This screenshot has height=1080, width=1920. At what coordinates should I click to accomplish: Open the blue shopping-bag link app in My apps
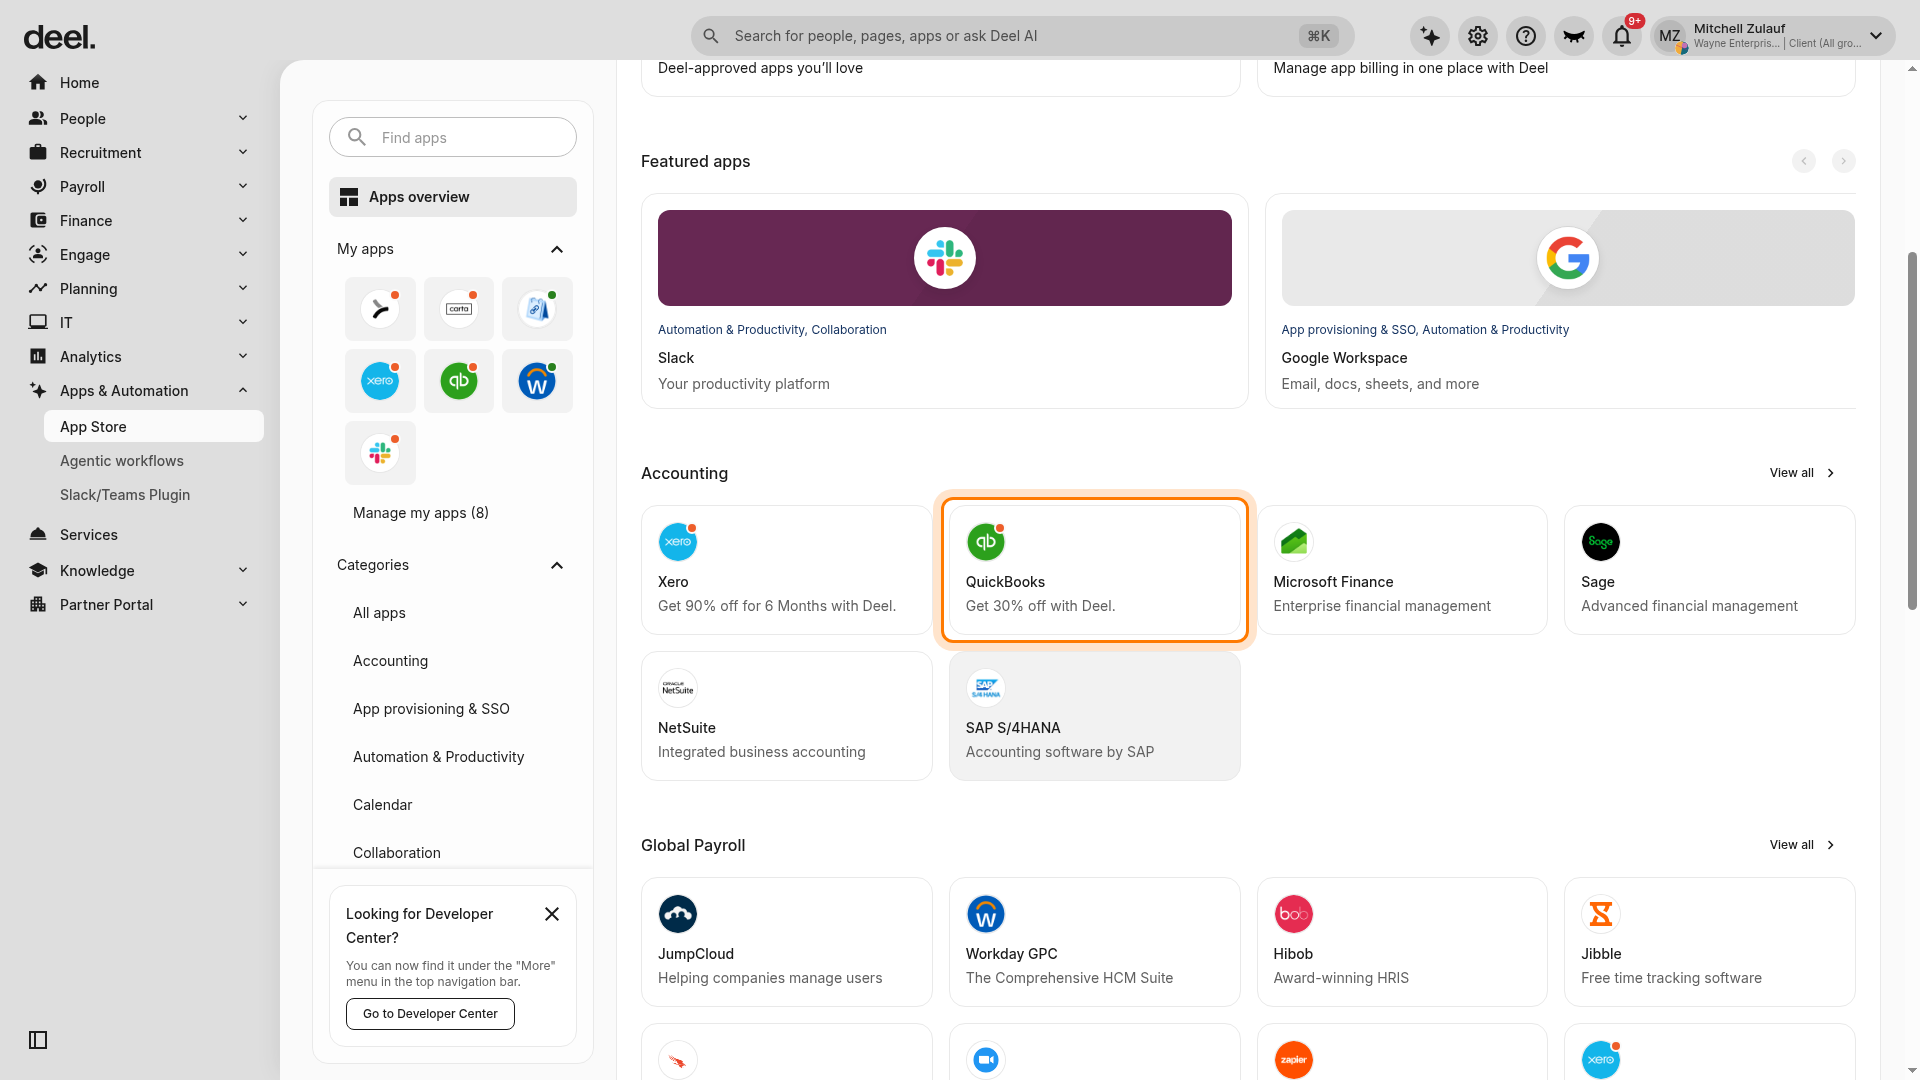[537, 309]
